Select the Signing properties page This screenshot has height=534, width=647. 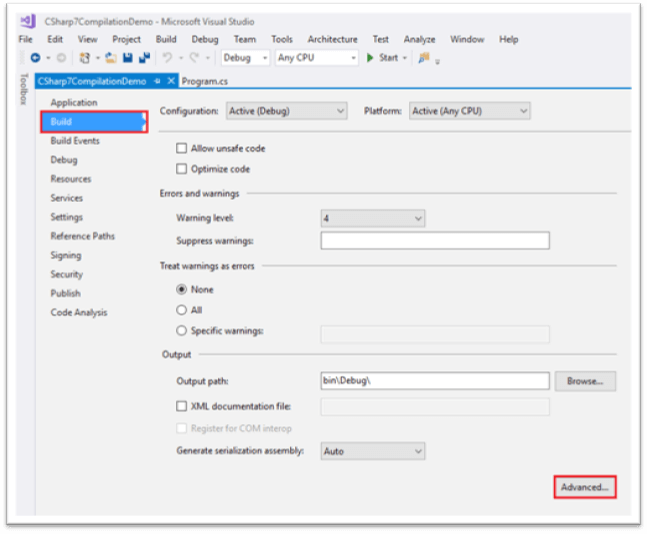(x=66, y=255)
